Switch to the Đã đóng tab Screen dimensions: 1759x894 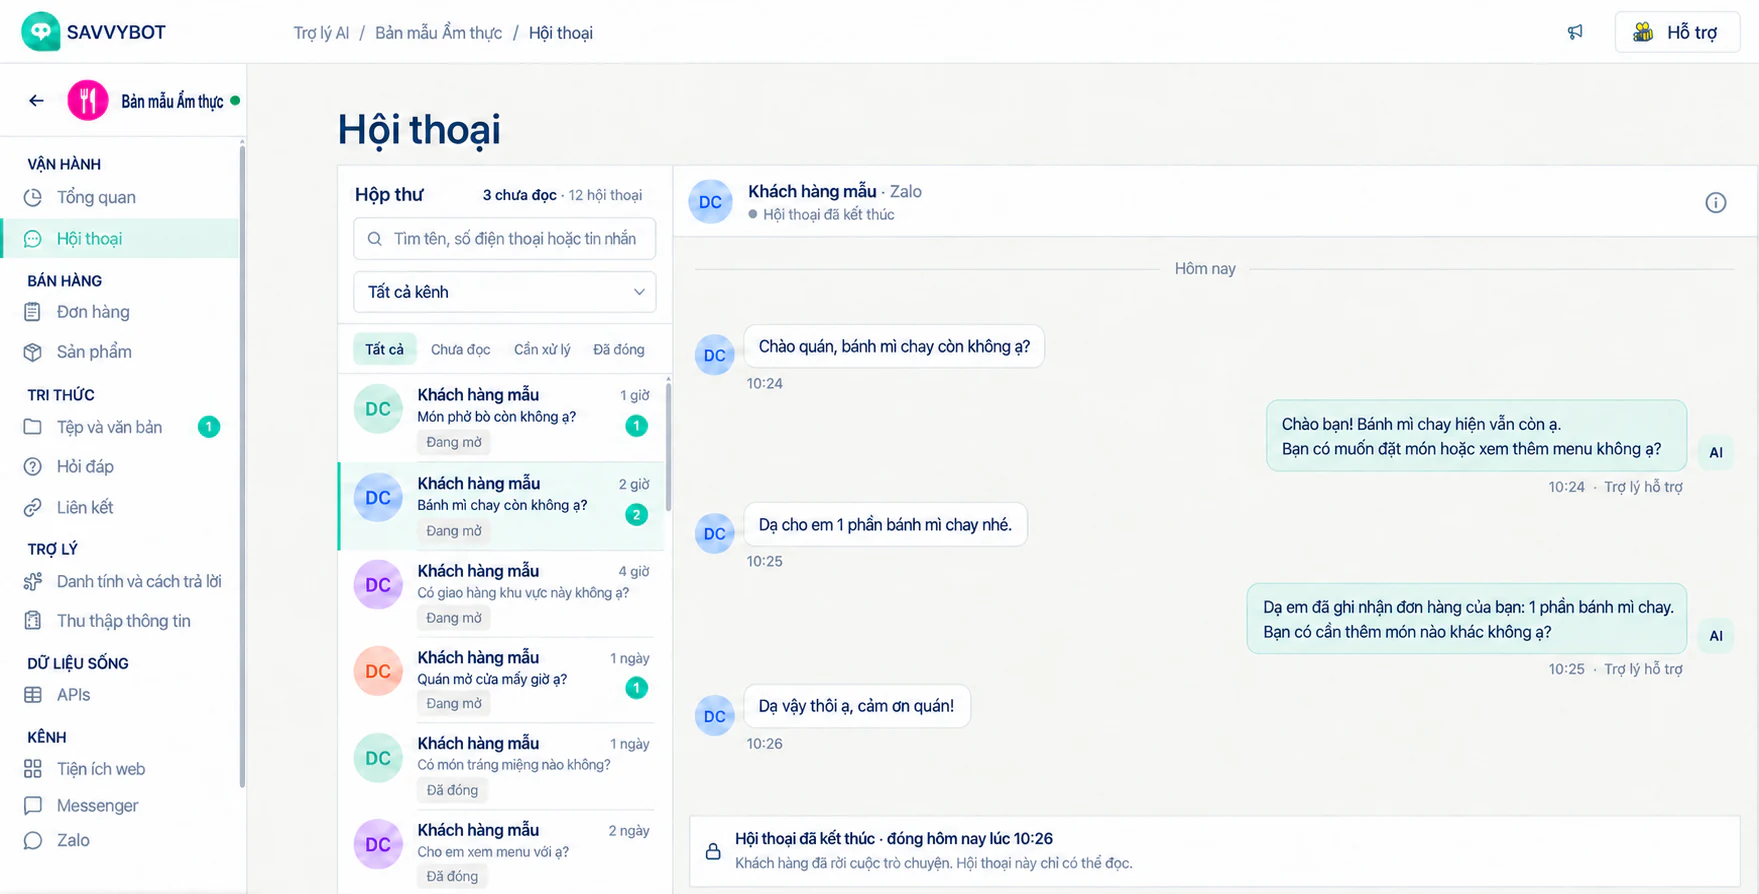619,349
